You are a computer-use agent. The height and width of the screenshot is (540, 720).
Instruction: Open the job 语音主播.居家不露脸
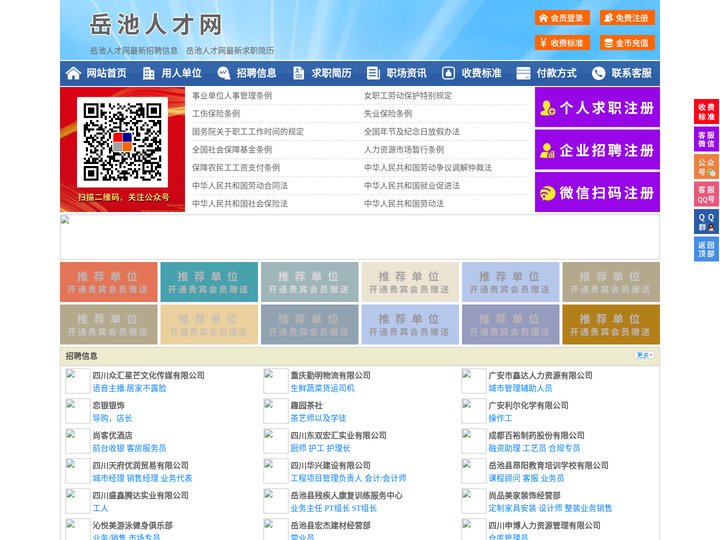click(129, 388)
